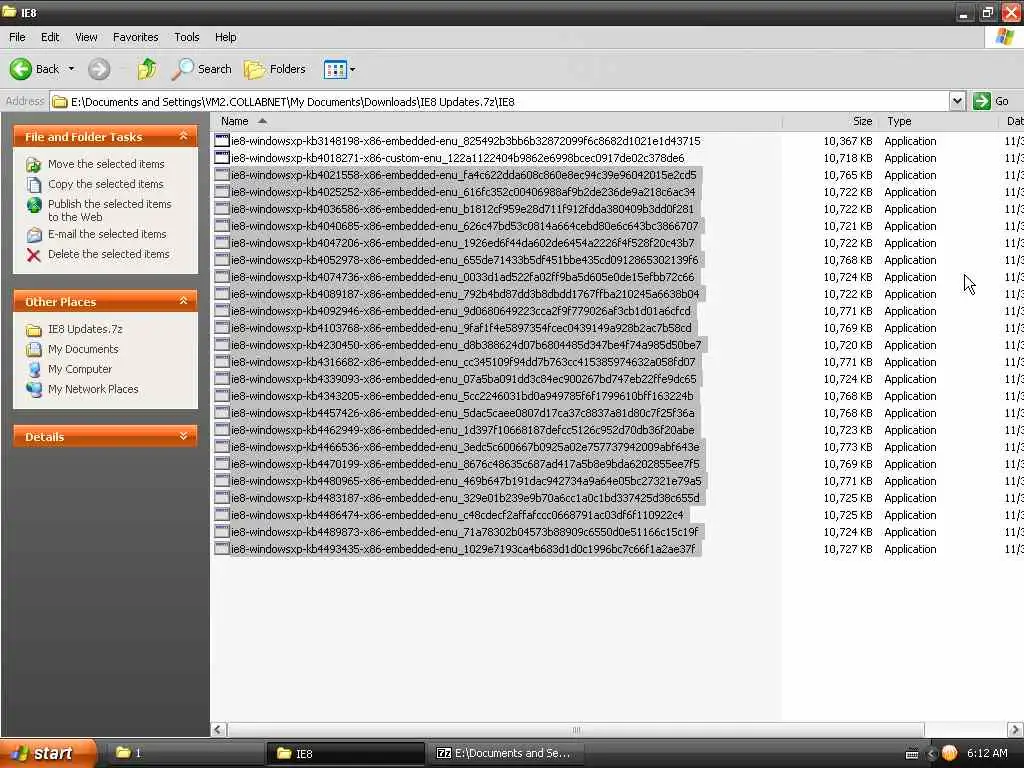
Task: Open the Edit menu
Action: 50,37
